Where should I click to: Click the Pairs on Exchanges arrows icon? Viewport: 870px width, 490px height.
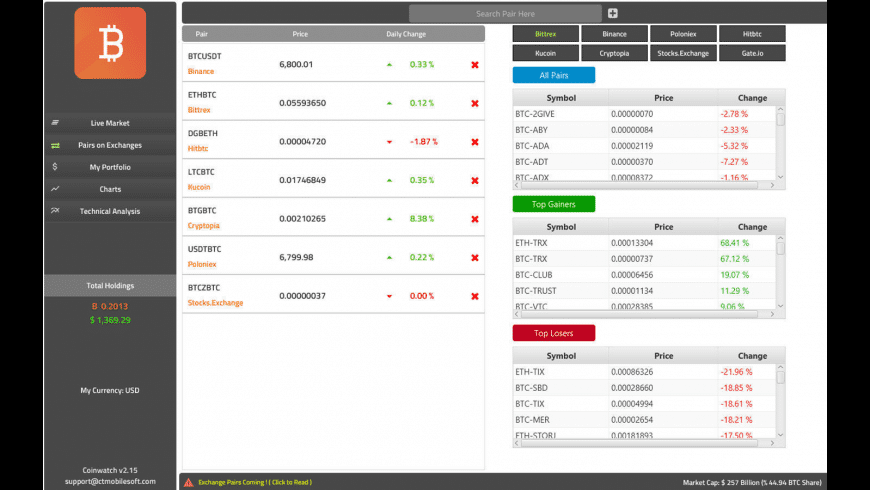55,145
